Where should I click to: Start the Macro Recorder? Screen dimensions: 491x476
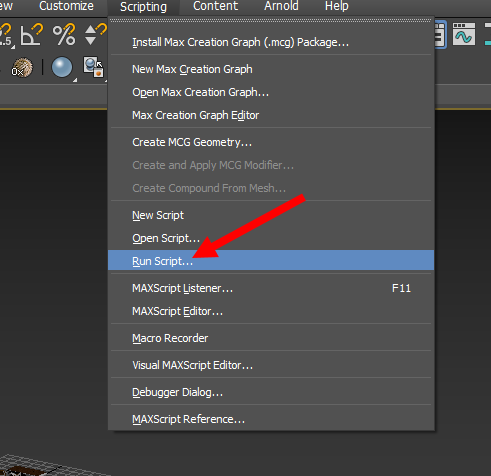271,338
